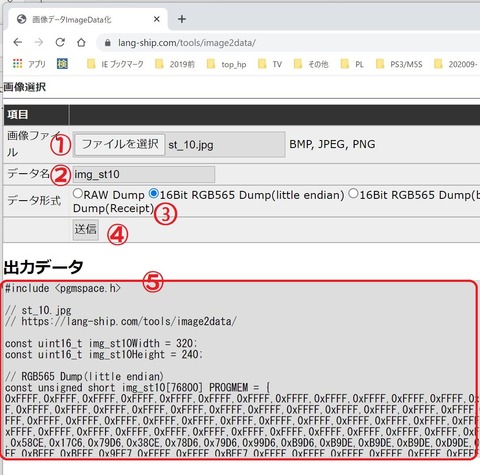Open the PL bookmark folder
Viewport: 480px width, 475px height.
point(352,64)
